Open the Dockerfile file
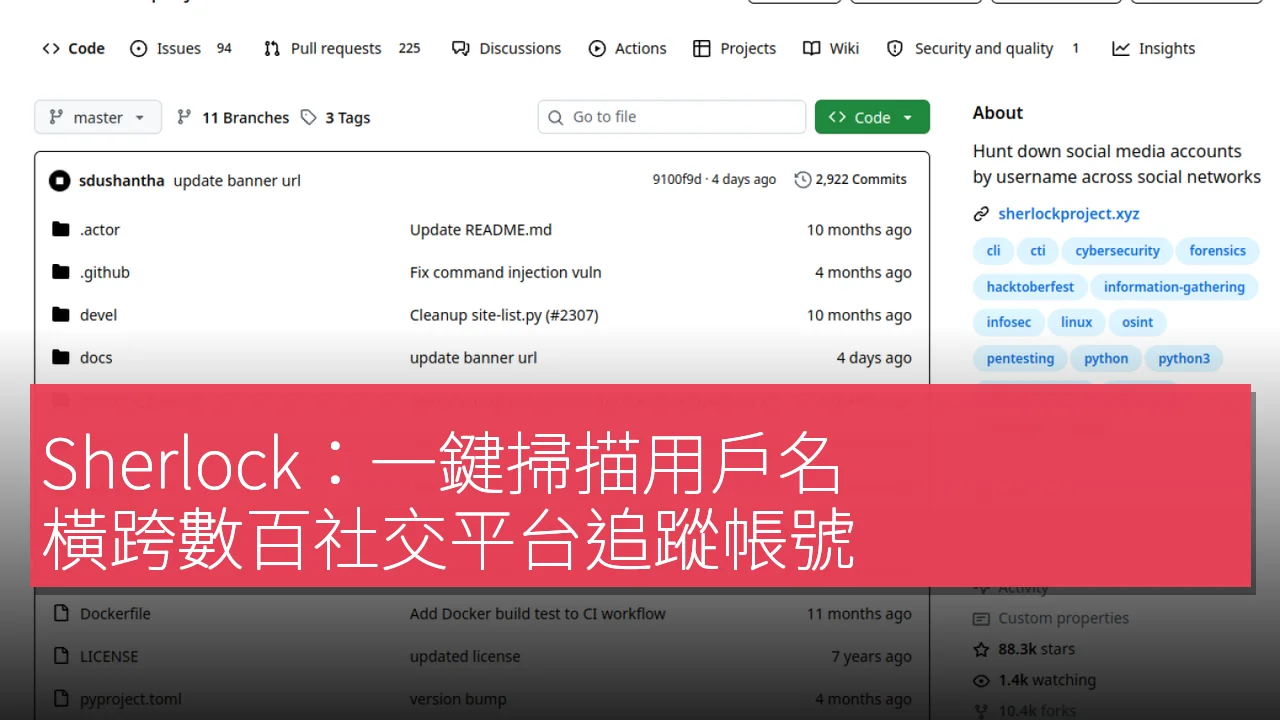 [x=115, y=614]
